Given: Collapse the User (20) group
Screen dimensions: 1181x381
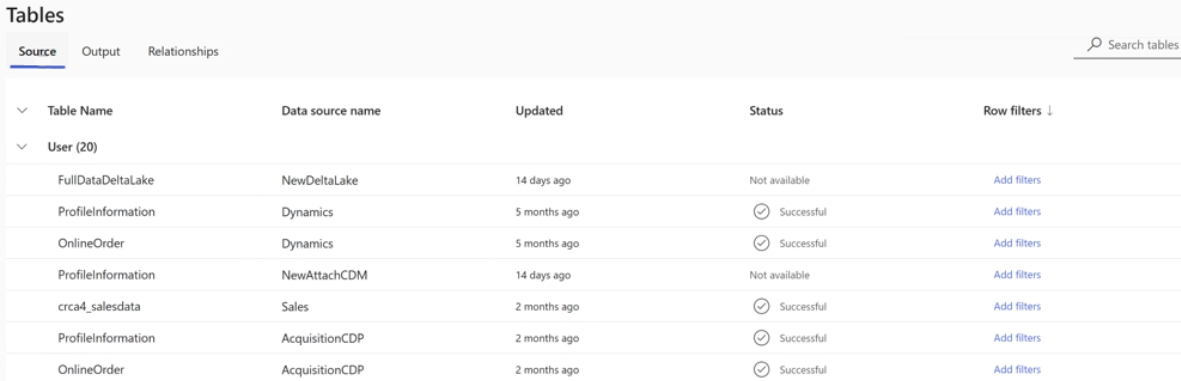Looking at the screenshot, I should [x=23, y=147].
